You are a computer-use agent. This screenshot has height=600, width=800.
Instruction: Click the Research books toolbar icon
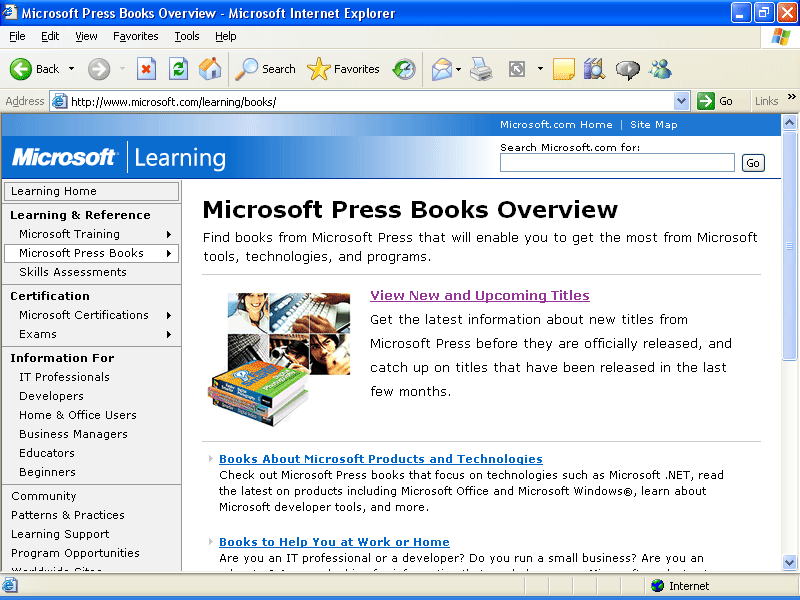(x=594, y=69)
